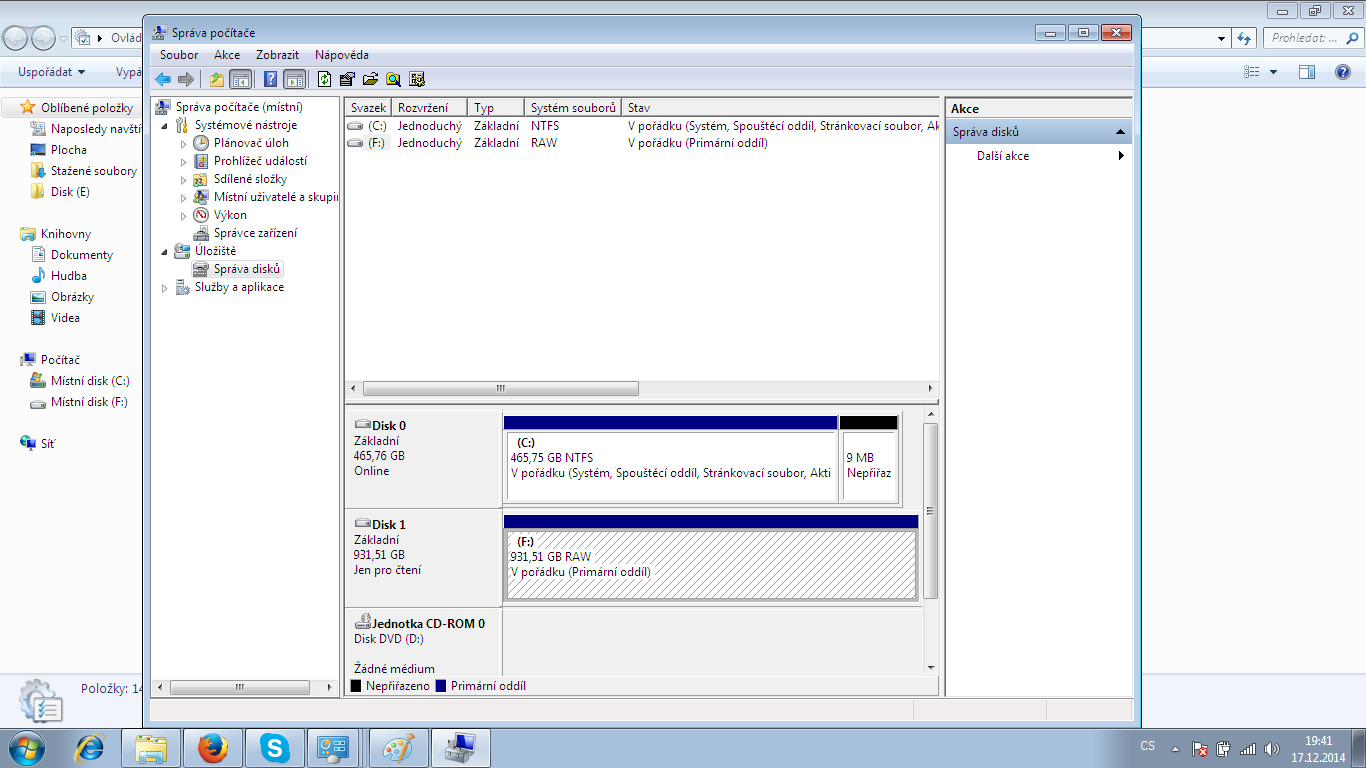
Task: Click the blue Help question mark icon
Action: (270, 80)
